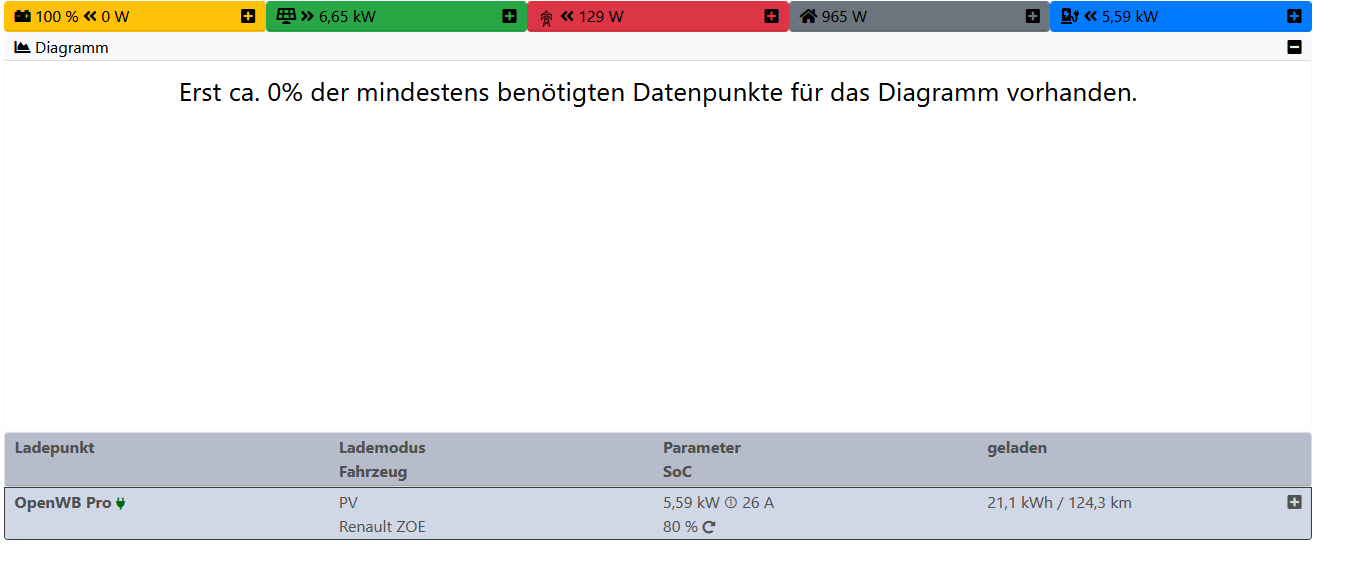This screenshot has height=563, width=1351.
Task: Click the Ladepunkt column header
Action: pos(54,448)
